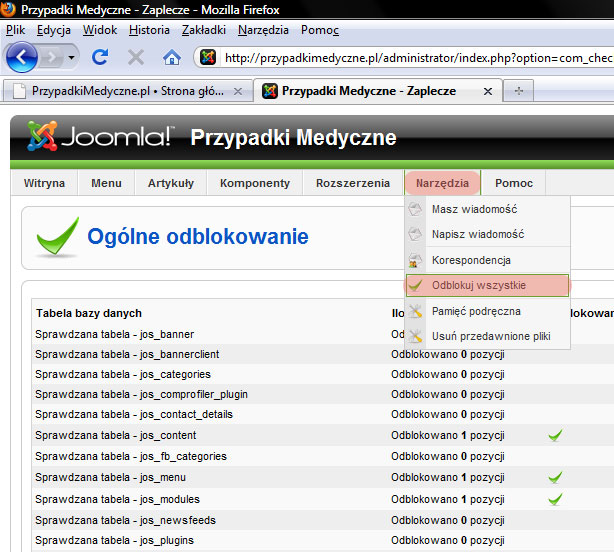Image resolution: width=614 pixels, height=552 pixels.
Task: Click 'Sprawdzana tabela - jos_banner' row text
Action: click(114, 334)
